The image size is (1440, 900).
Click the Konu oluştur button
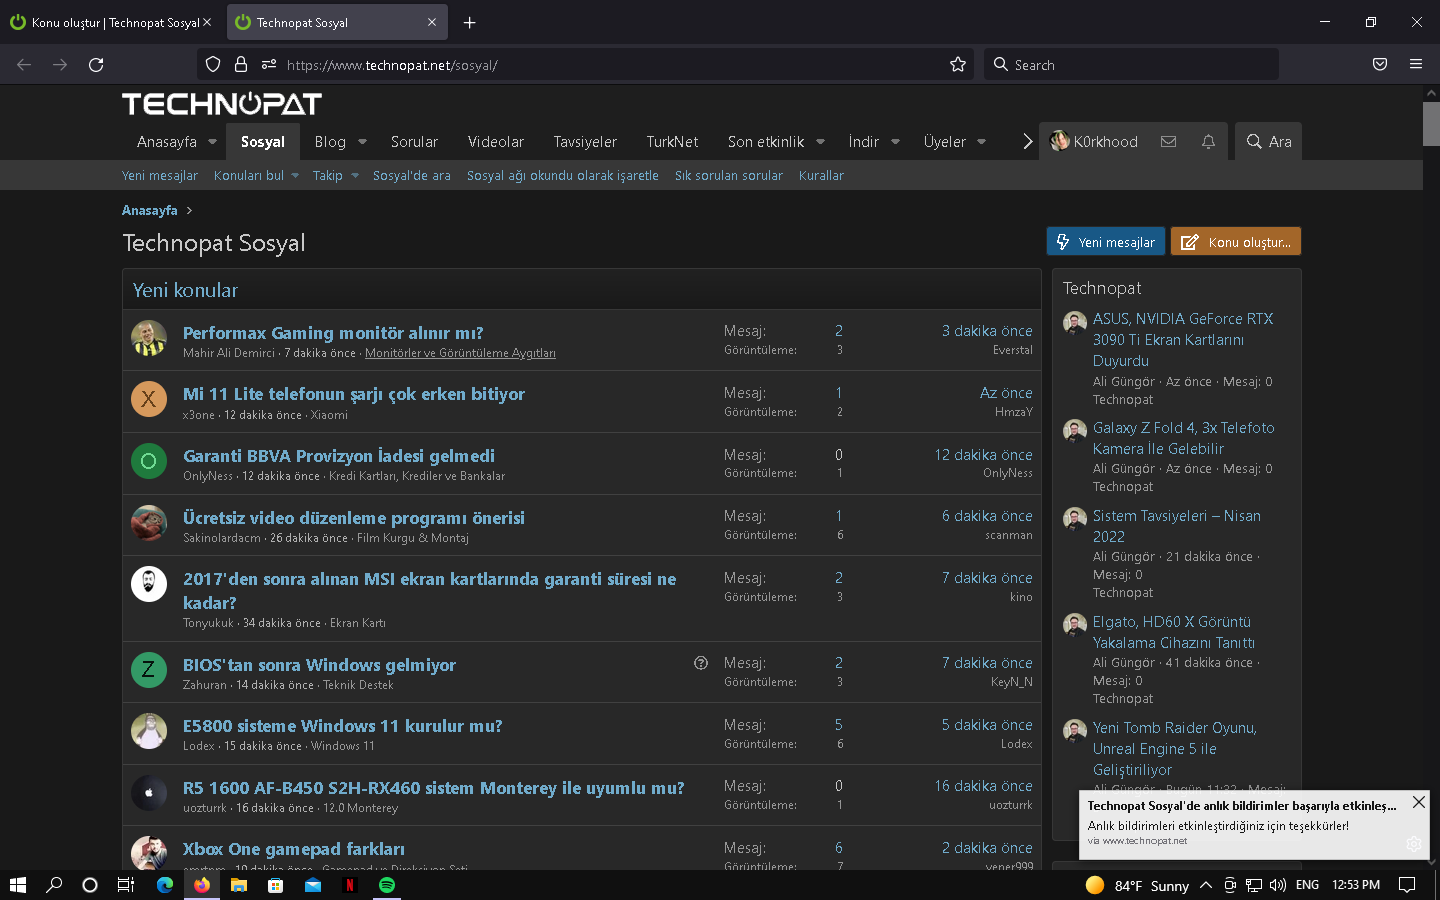point(1236,242)
